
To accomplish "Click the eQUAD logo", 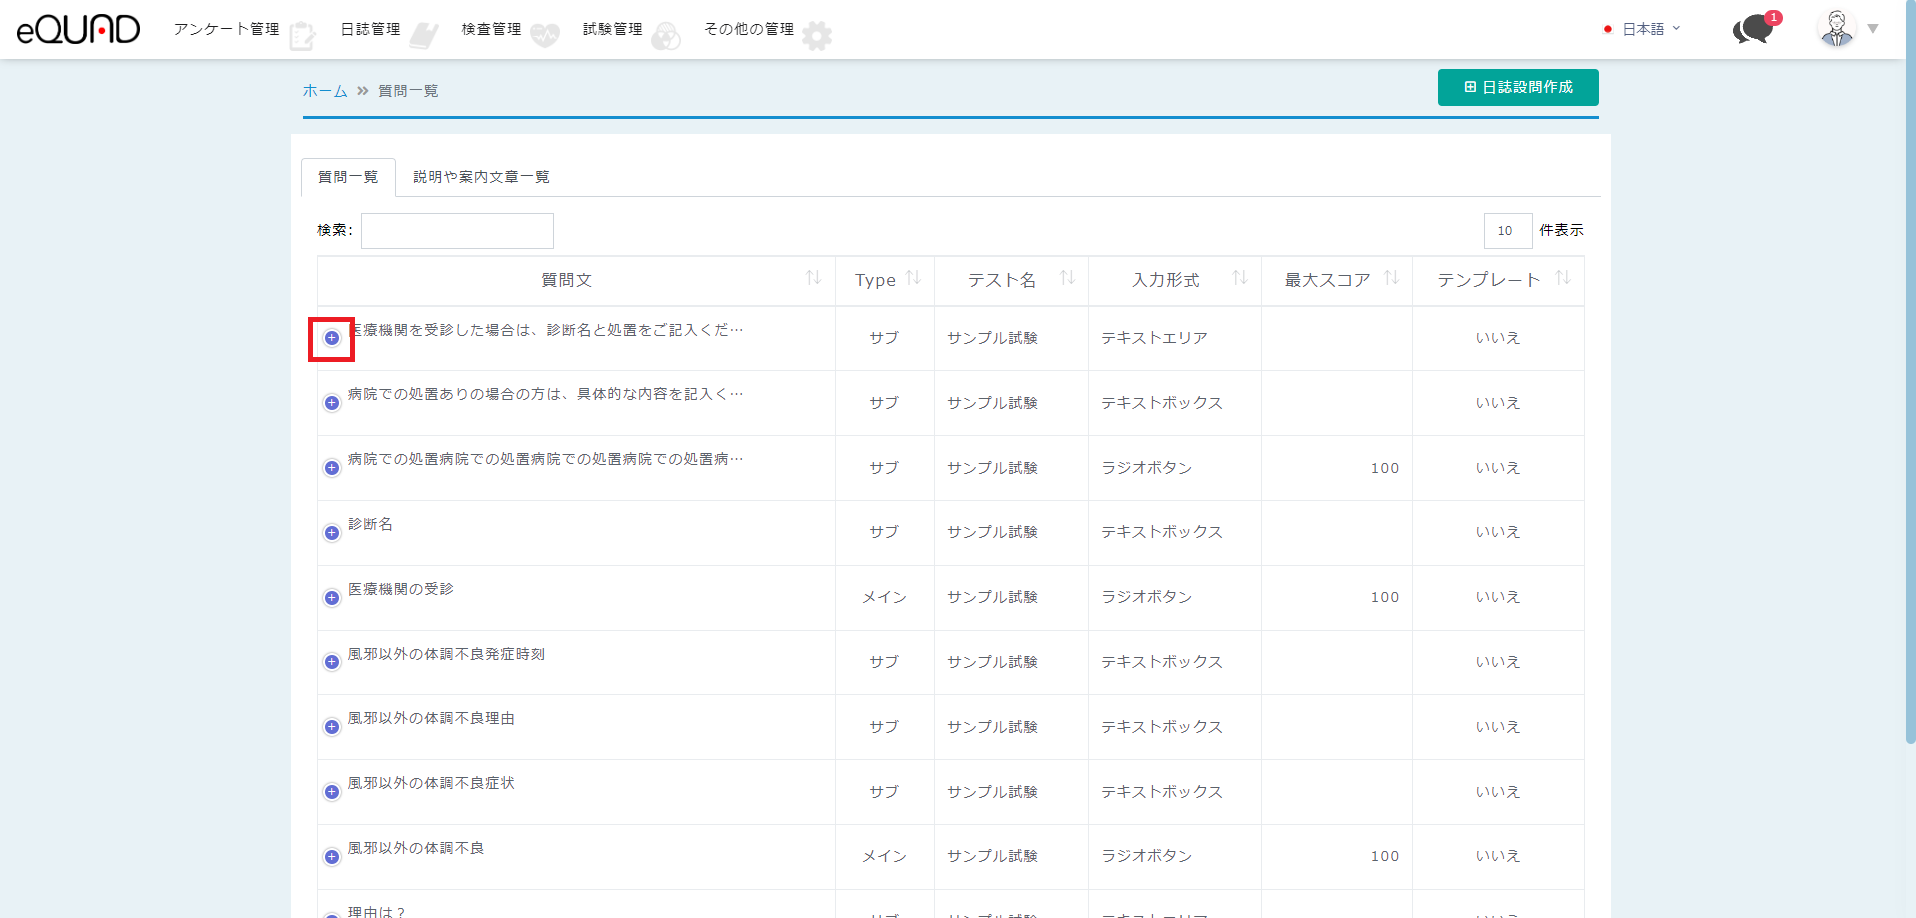I will click(78, 30).
